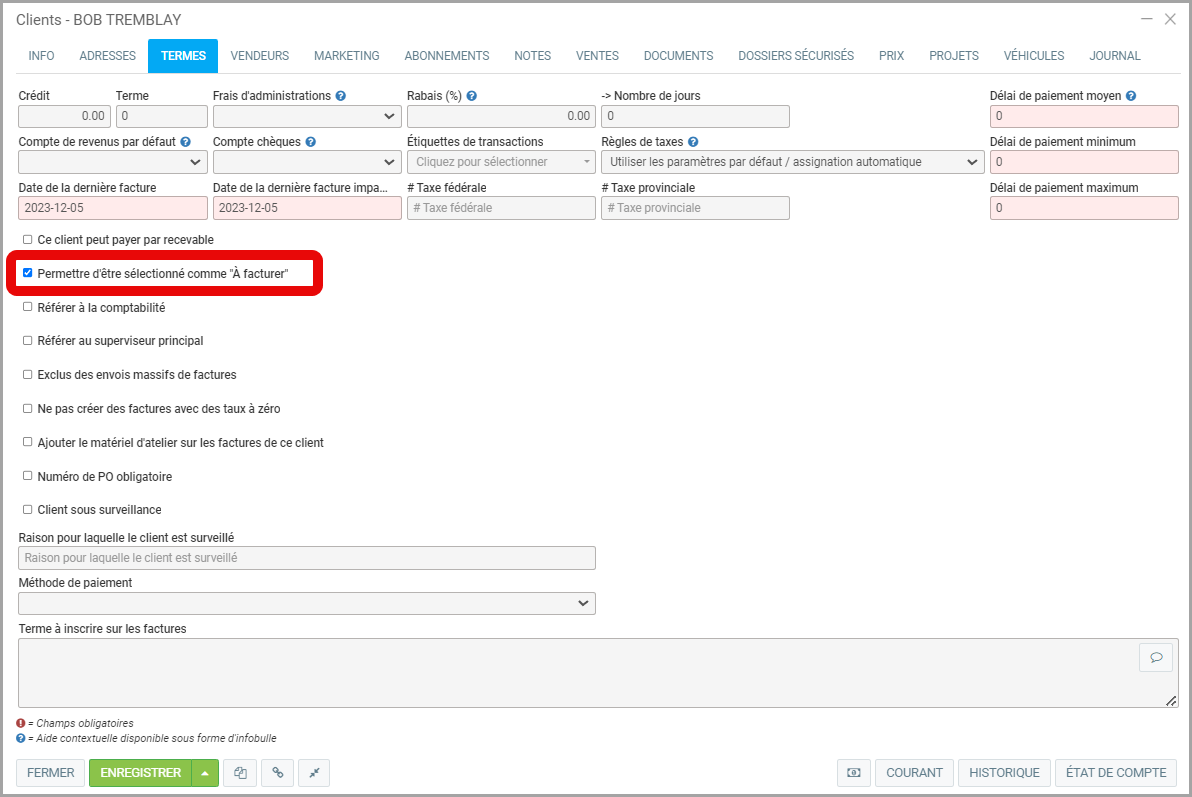The width and height of the screenshot is (1192, 797).
Task: Click help icon next to Frais d'administrations
Action: pyautogui.click(x=341, y=96)
